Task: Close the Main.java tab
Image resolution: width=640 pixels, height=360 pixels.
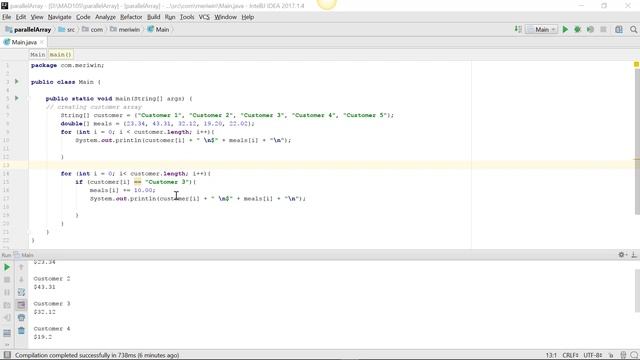Action: tap(42, 42)
